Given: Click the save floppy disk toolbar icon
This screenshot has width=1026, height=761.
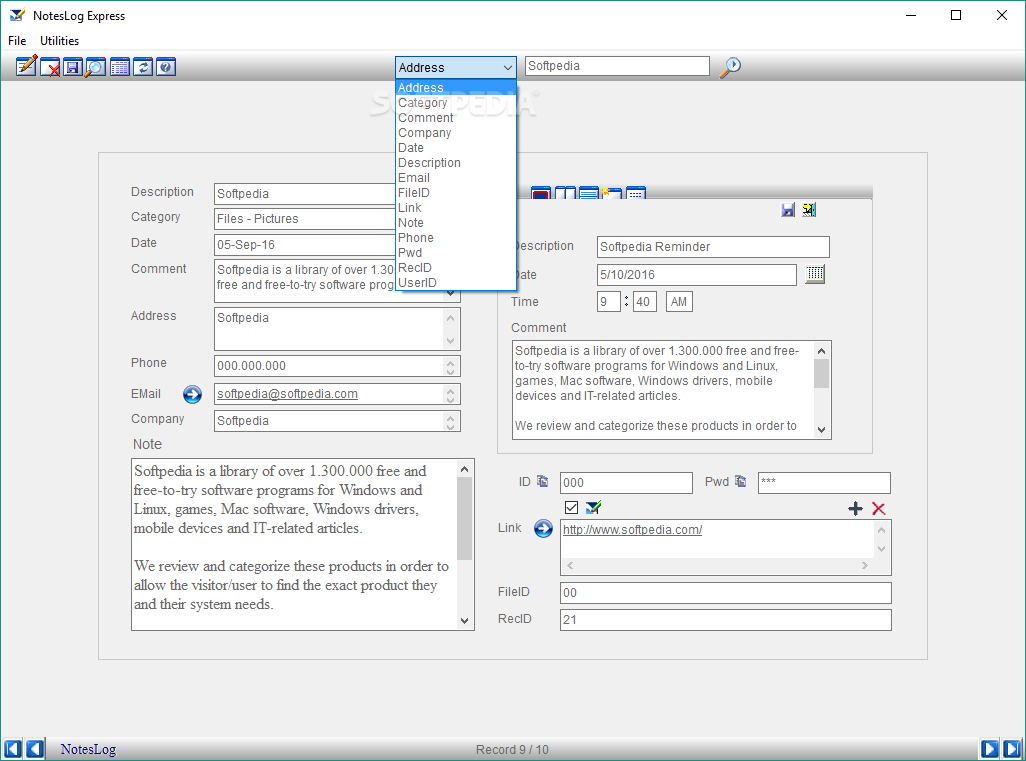Looking at the screenshot, I should point(73,66).
